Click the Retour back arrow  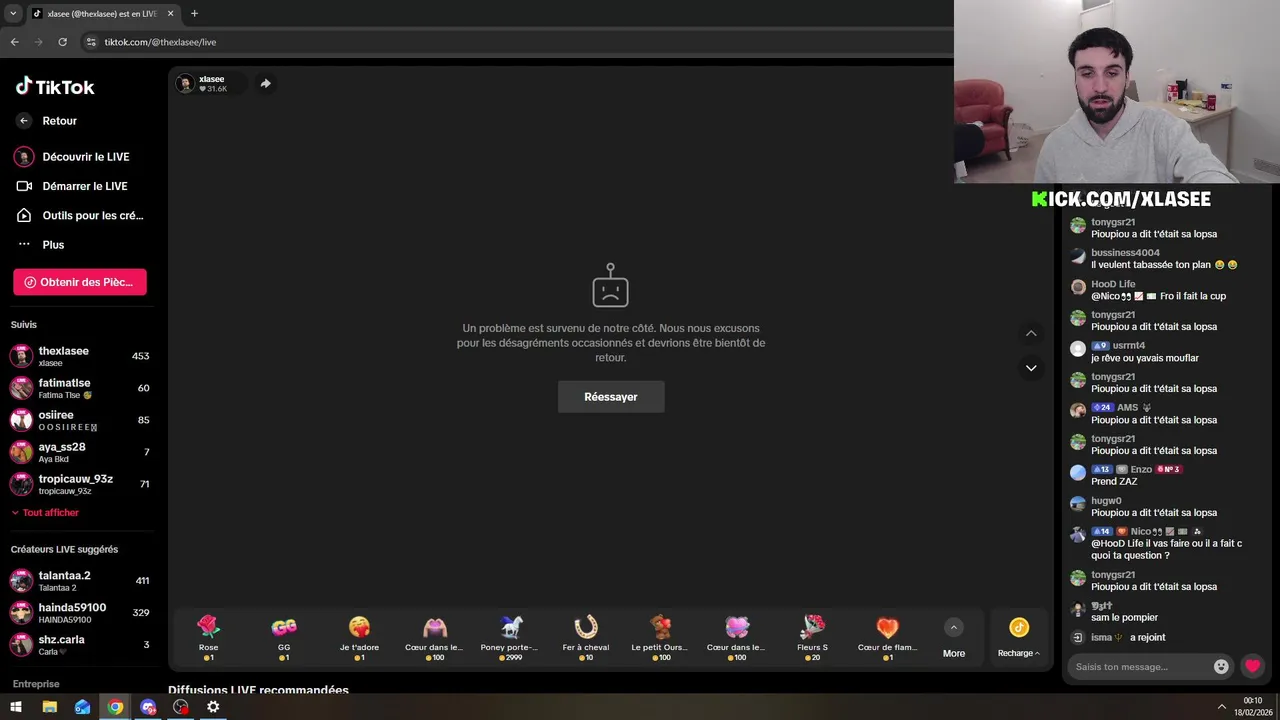click(x=24, y=121)
